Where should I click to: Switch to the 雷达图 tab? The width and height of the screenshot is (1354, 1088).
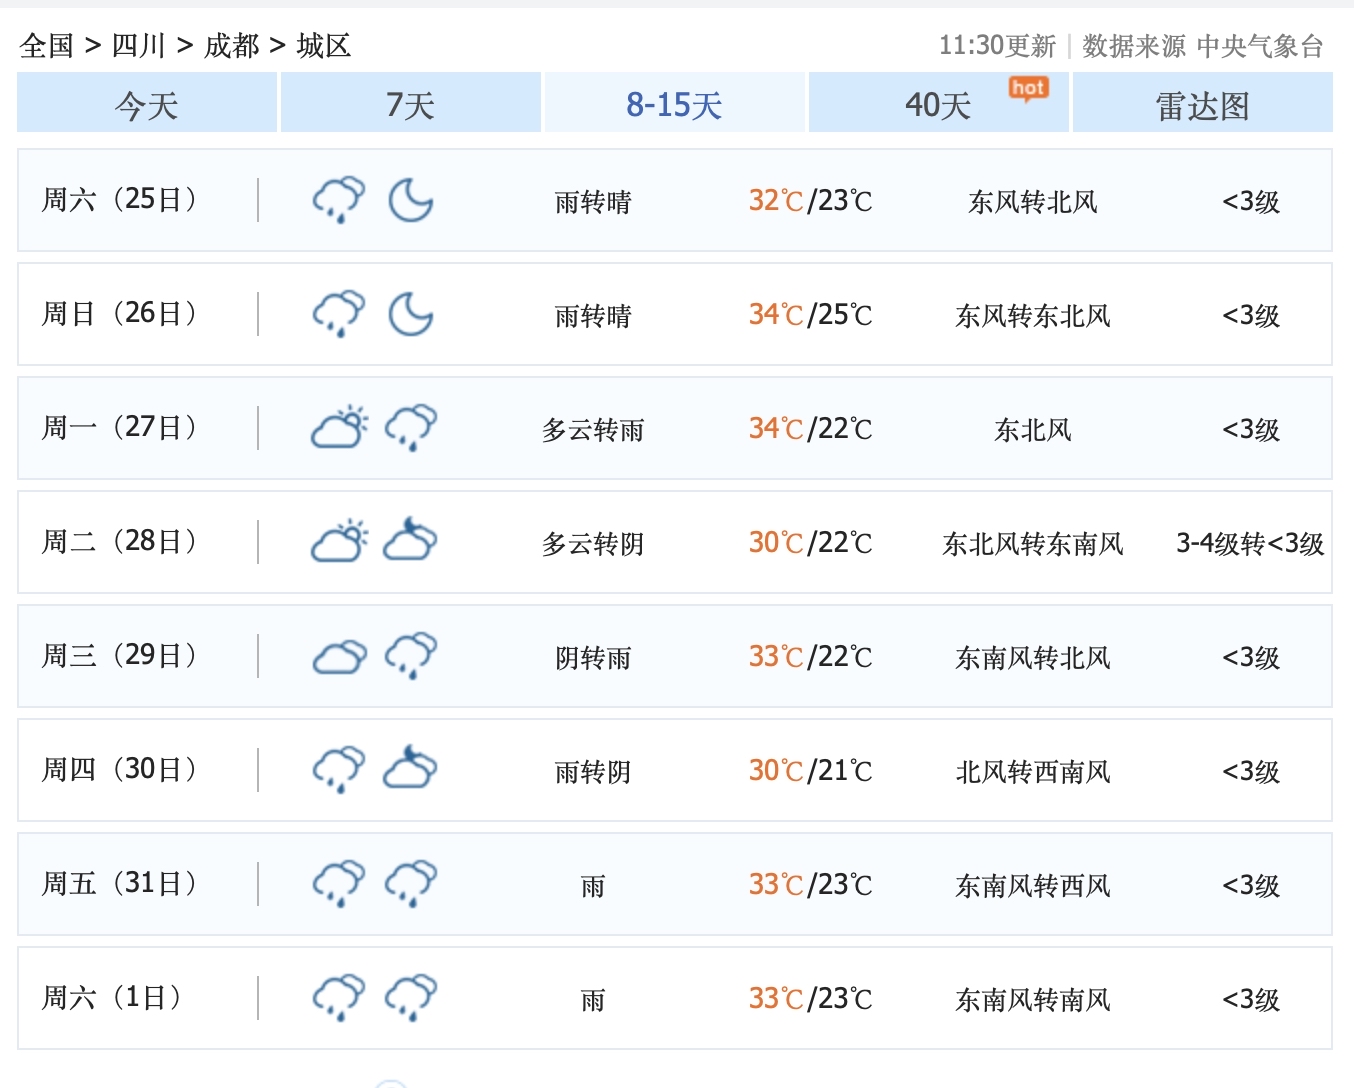[1203, 103]
